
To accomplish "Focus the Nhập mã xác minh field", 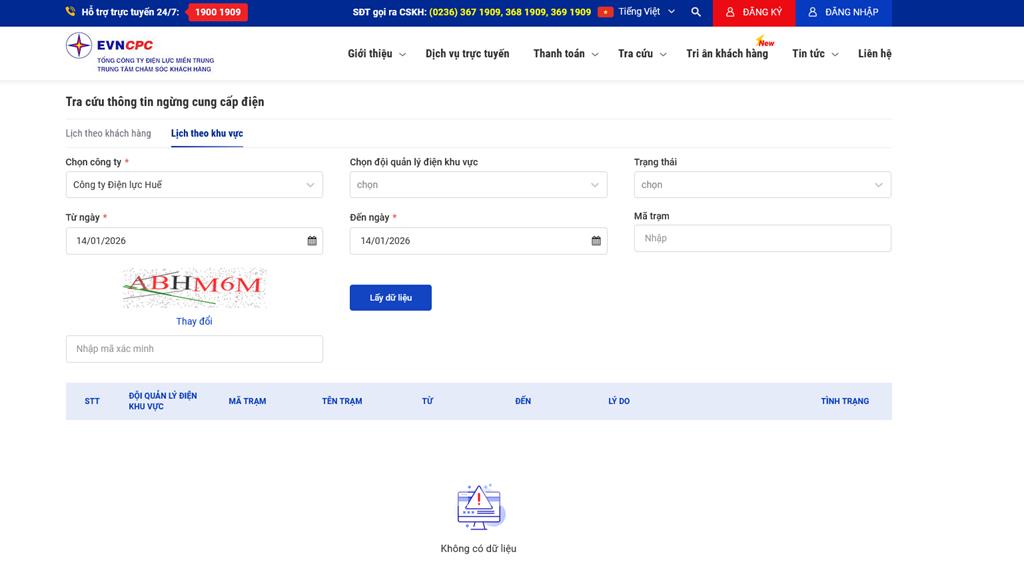I will [x=194, y=349].
